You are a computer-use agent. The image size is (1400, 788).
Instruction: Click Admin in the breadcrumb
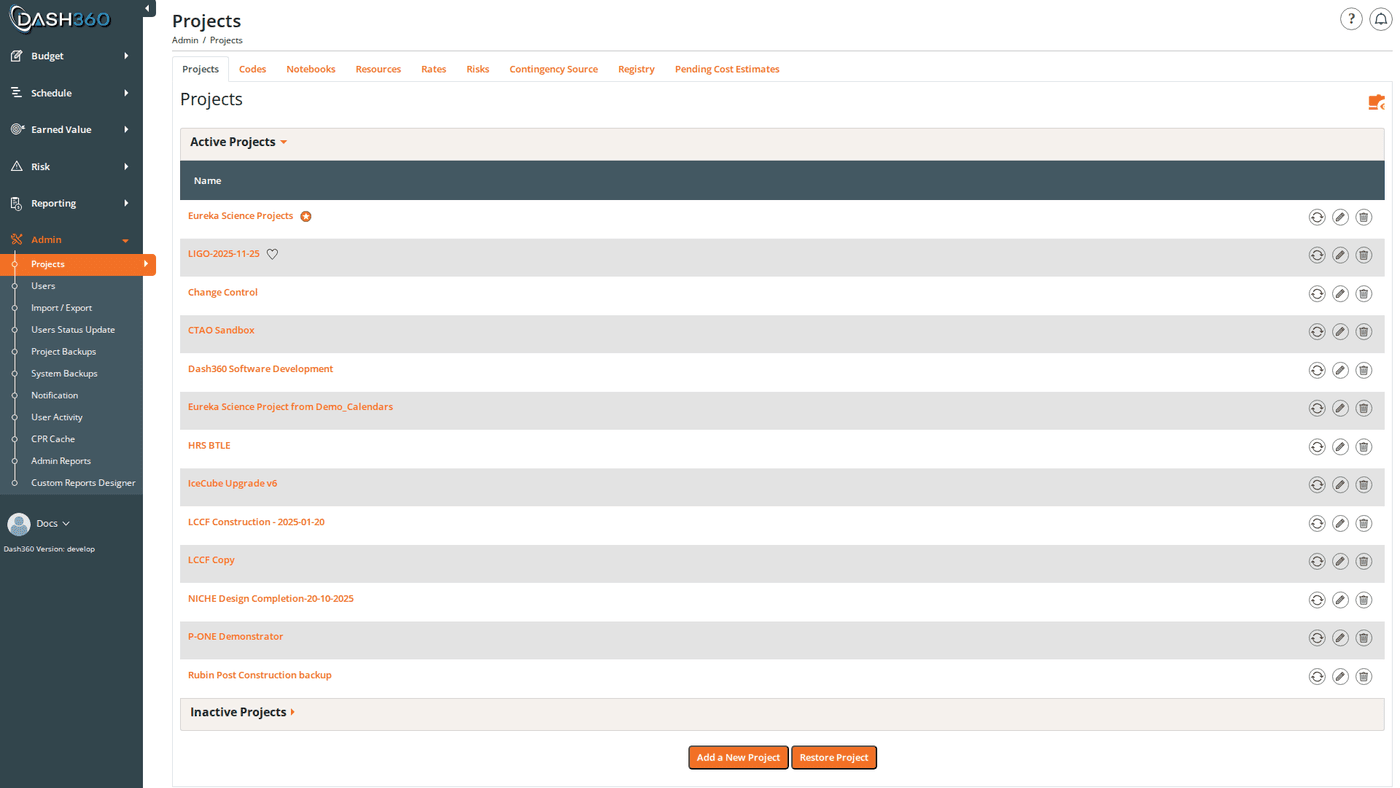pyautogui.click(x=185, y=40)
